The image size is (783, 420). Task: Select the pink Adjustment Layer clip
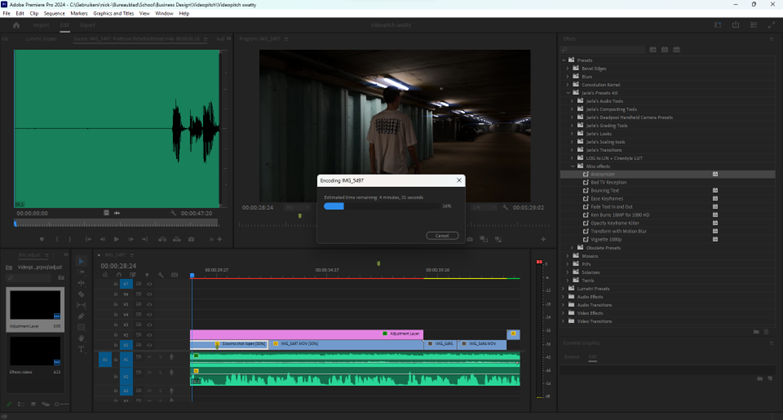[306, 334]
